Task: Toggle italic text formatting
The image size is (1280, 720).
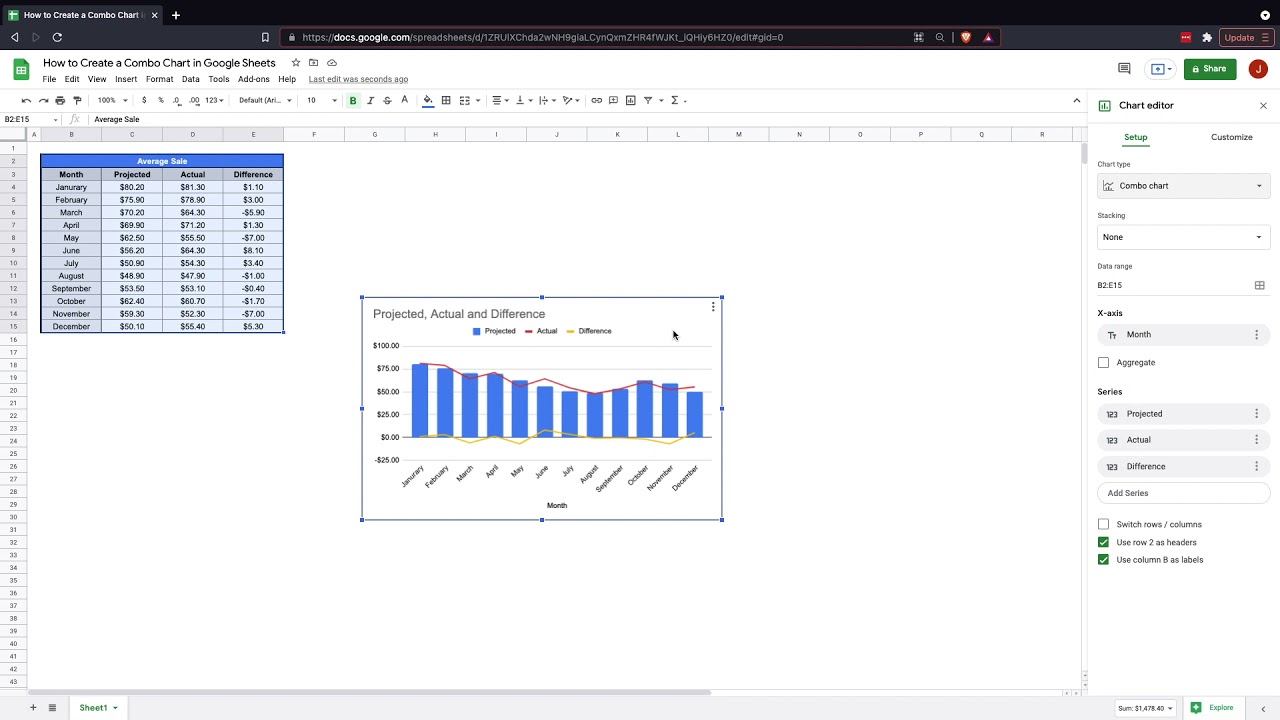Action: pyautogui.click(x=370, y=100)
